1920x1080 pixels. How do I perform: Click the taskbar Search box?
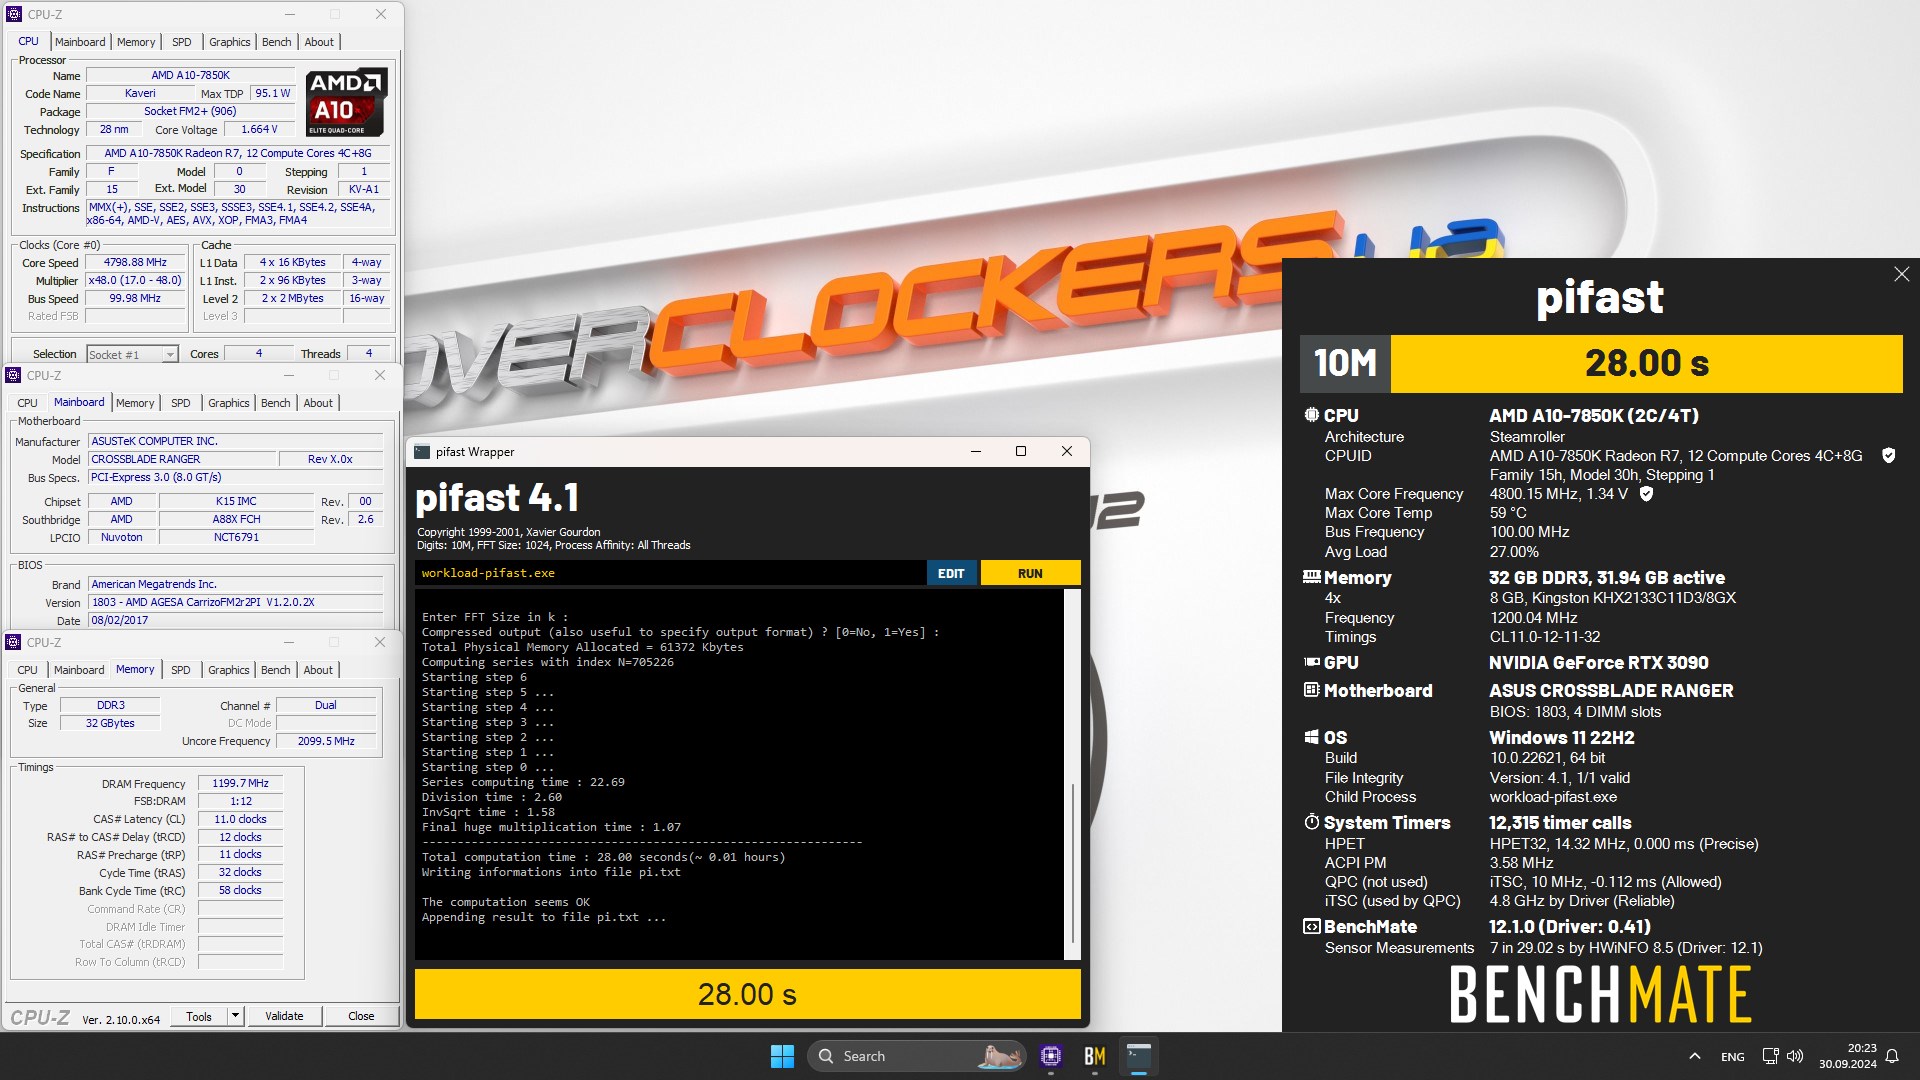tap(916, 1056)
